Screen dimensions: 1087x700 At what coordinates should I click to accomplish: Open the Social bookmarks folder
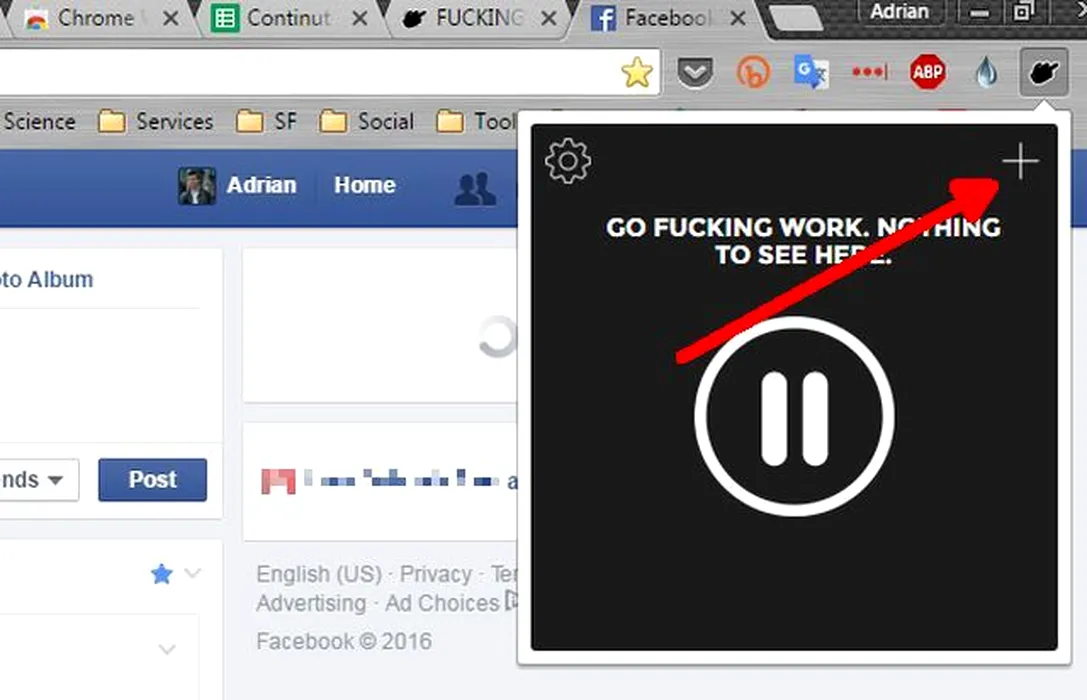pos(368,122)
